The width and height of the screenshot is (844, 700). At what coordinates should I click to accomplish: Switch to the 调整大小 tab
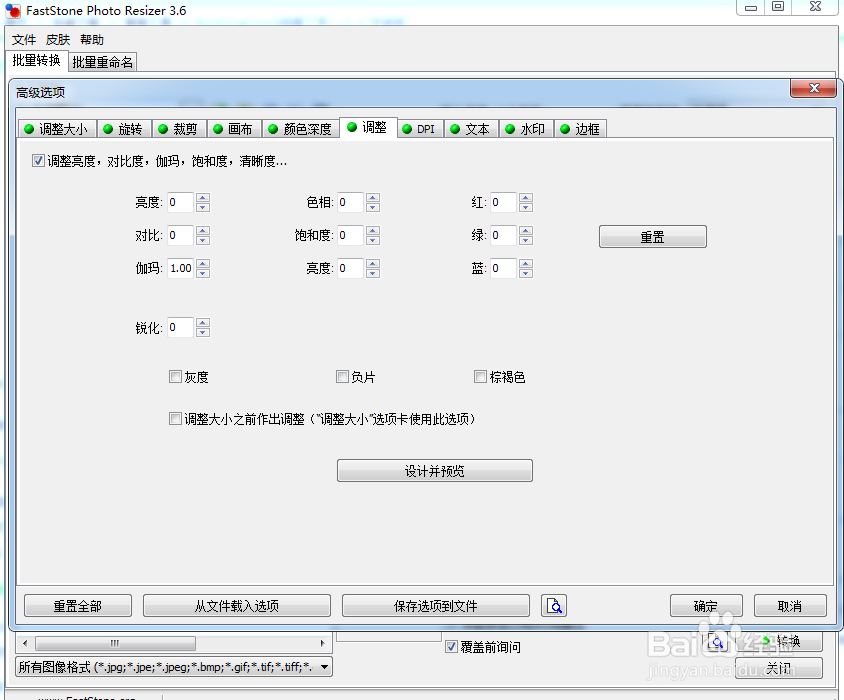point(57,129)
